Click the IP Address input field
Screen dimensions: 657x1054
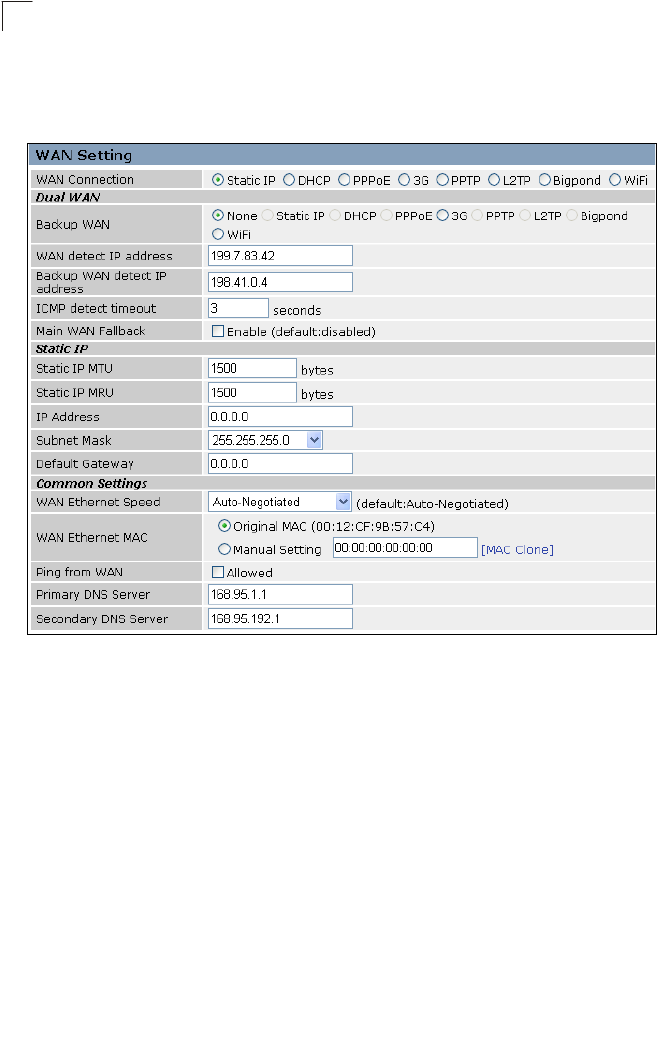[280, 417]
